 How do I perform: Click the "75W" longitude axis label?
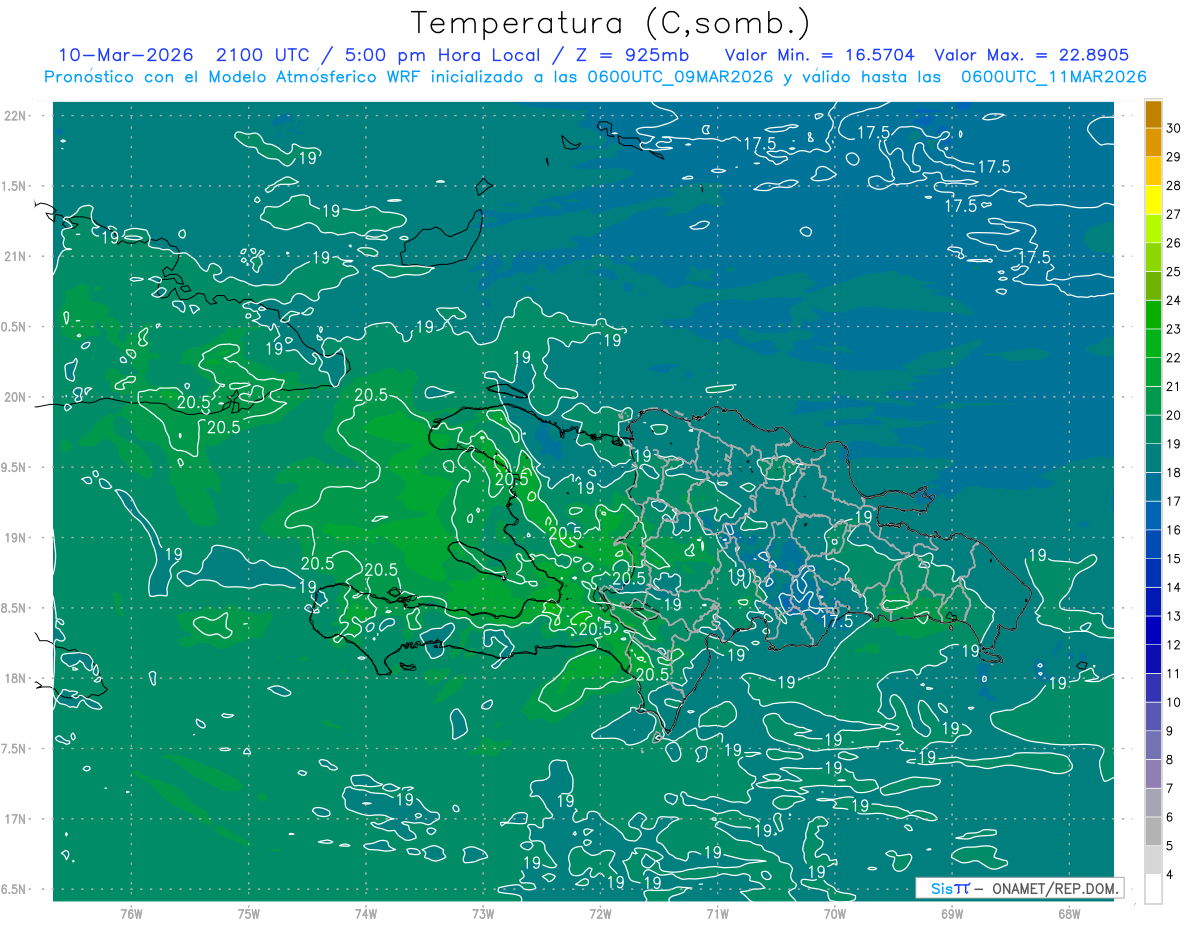249,913
